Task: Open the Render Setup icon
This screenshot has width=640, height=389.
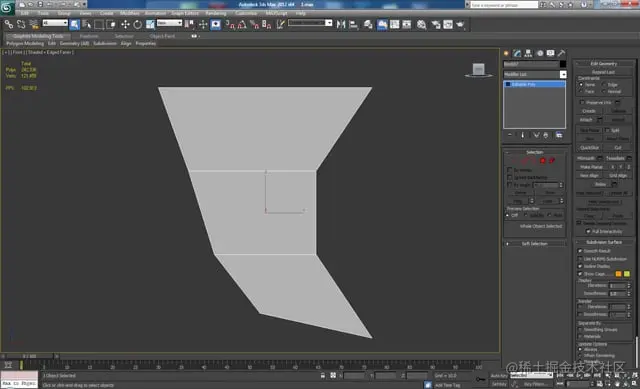Action: [436, 24]
